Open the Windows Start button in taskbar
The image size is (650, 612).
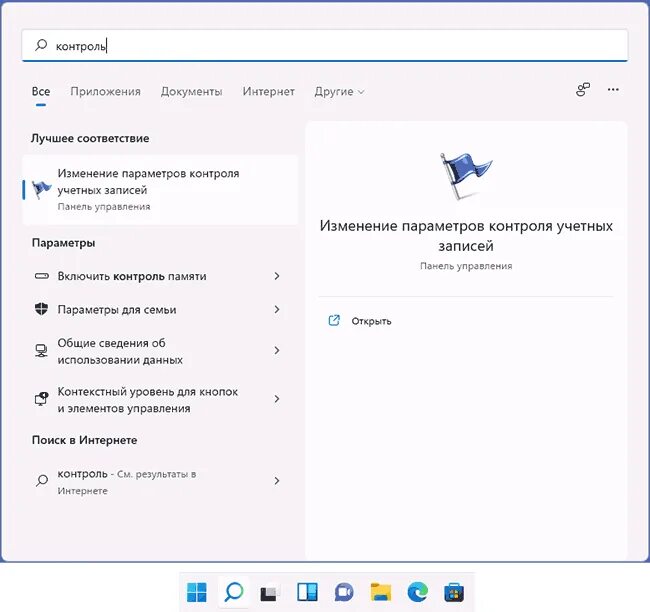[197, 592]
